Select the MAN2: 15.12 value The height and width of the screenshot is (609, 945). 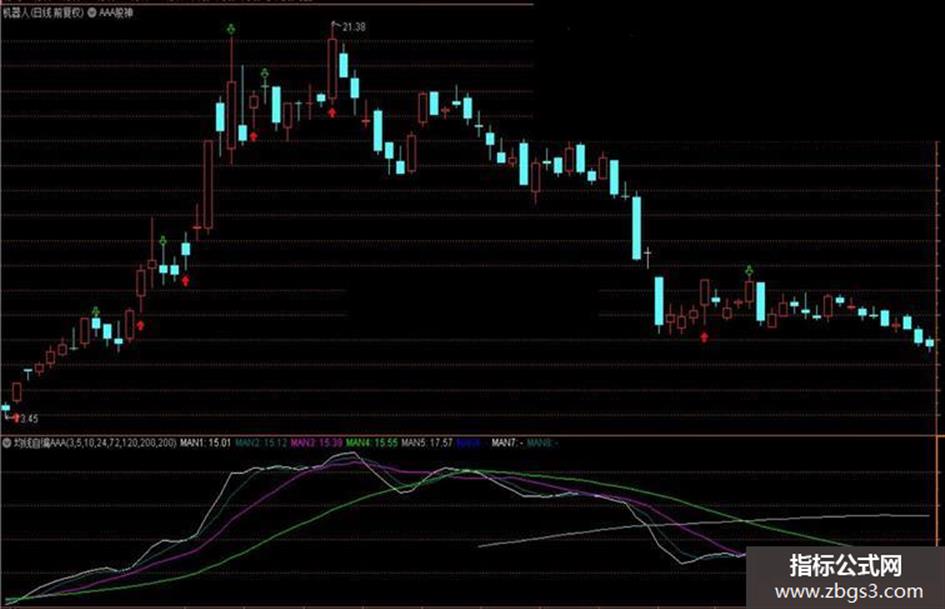[x=261, y=443]
